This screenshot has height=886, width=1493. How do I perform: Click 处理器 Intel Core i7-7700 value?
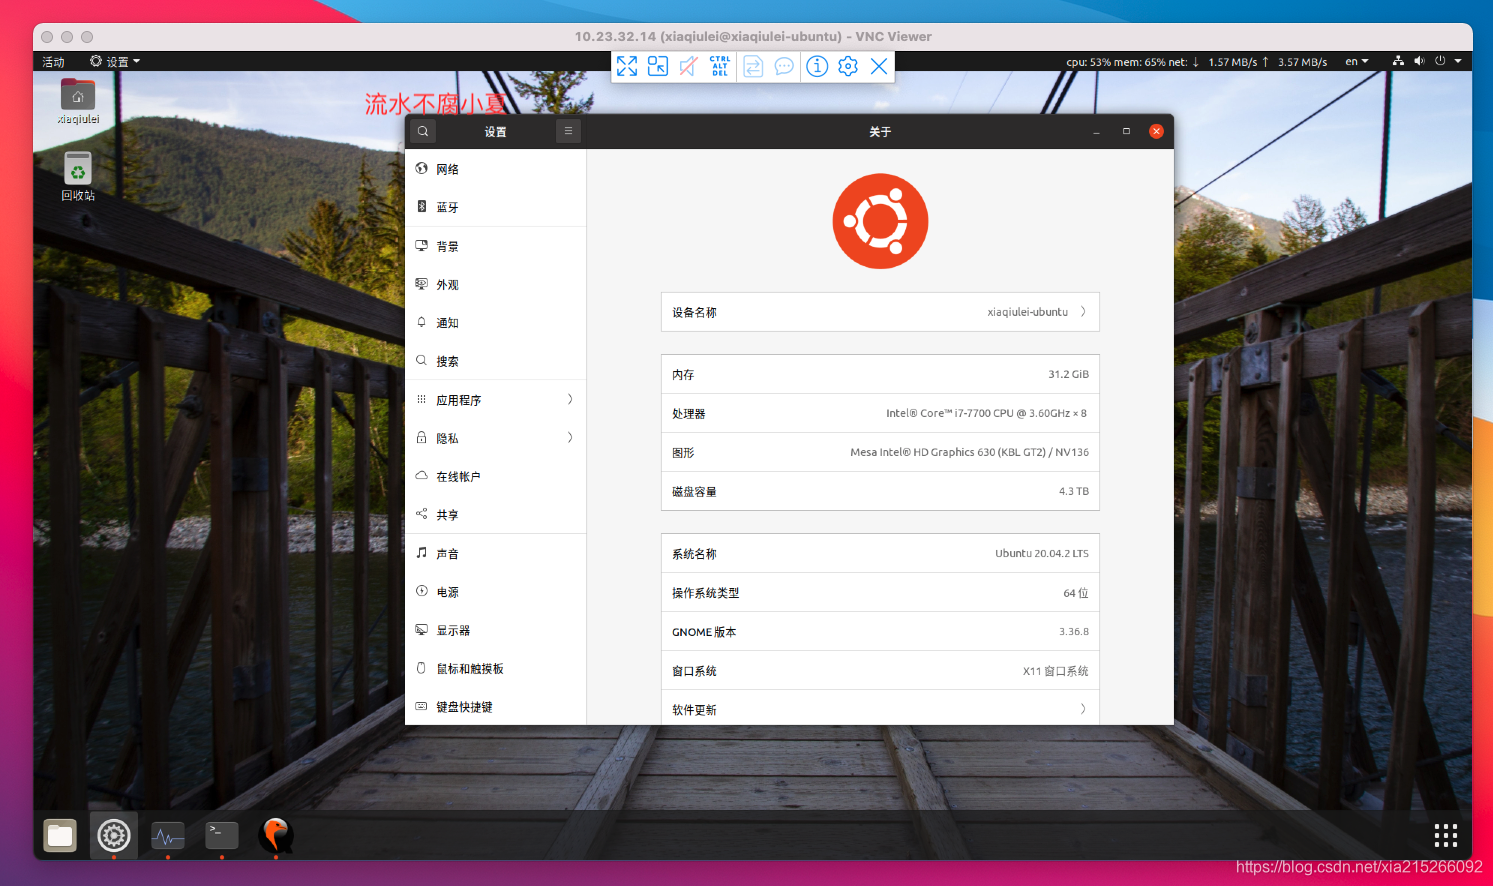(986, 413)
